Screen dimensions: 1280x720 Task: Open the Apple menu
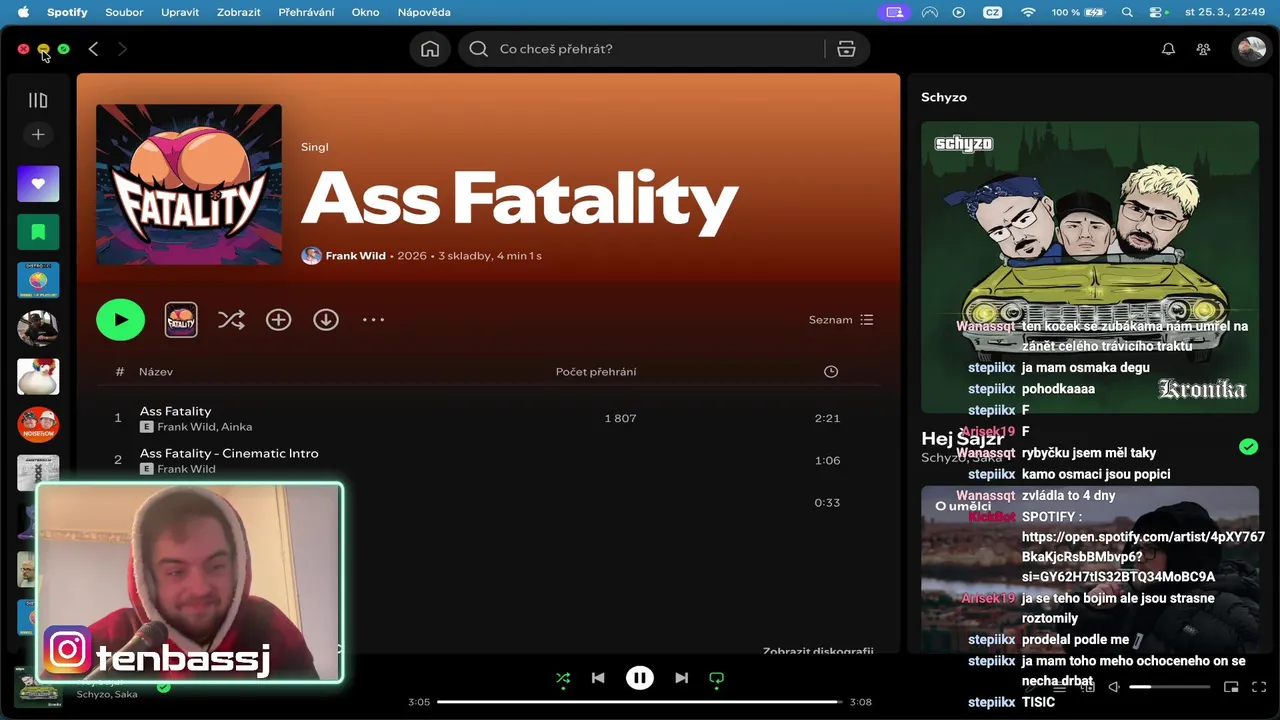pos(23,12)
